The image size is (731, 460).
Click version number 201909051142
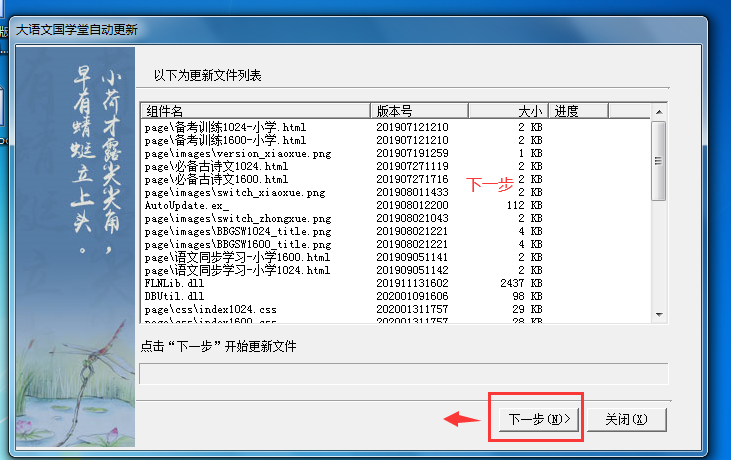click(x=412, y=270)
